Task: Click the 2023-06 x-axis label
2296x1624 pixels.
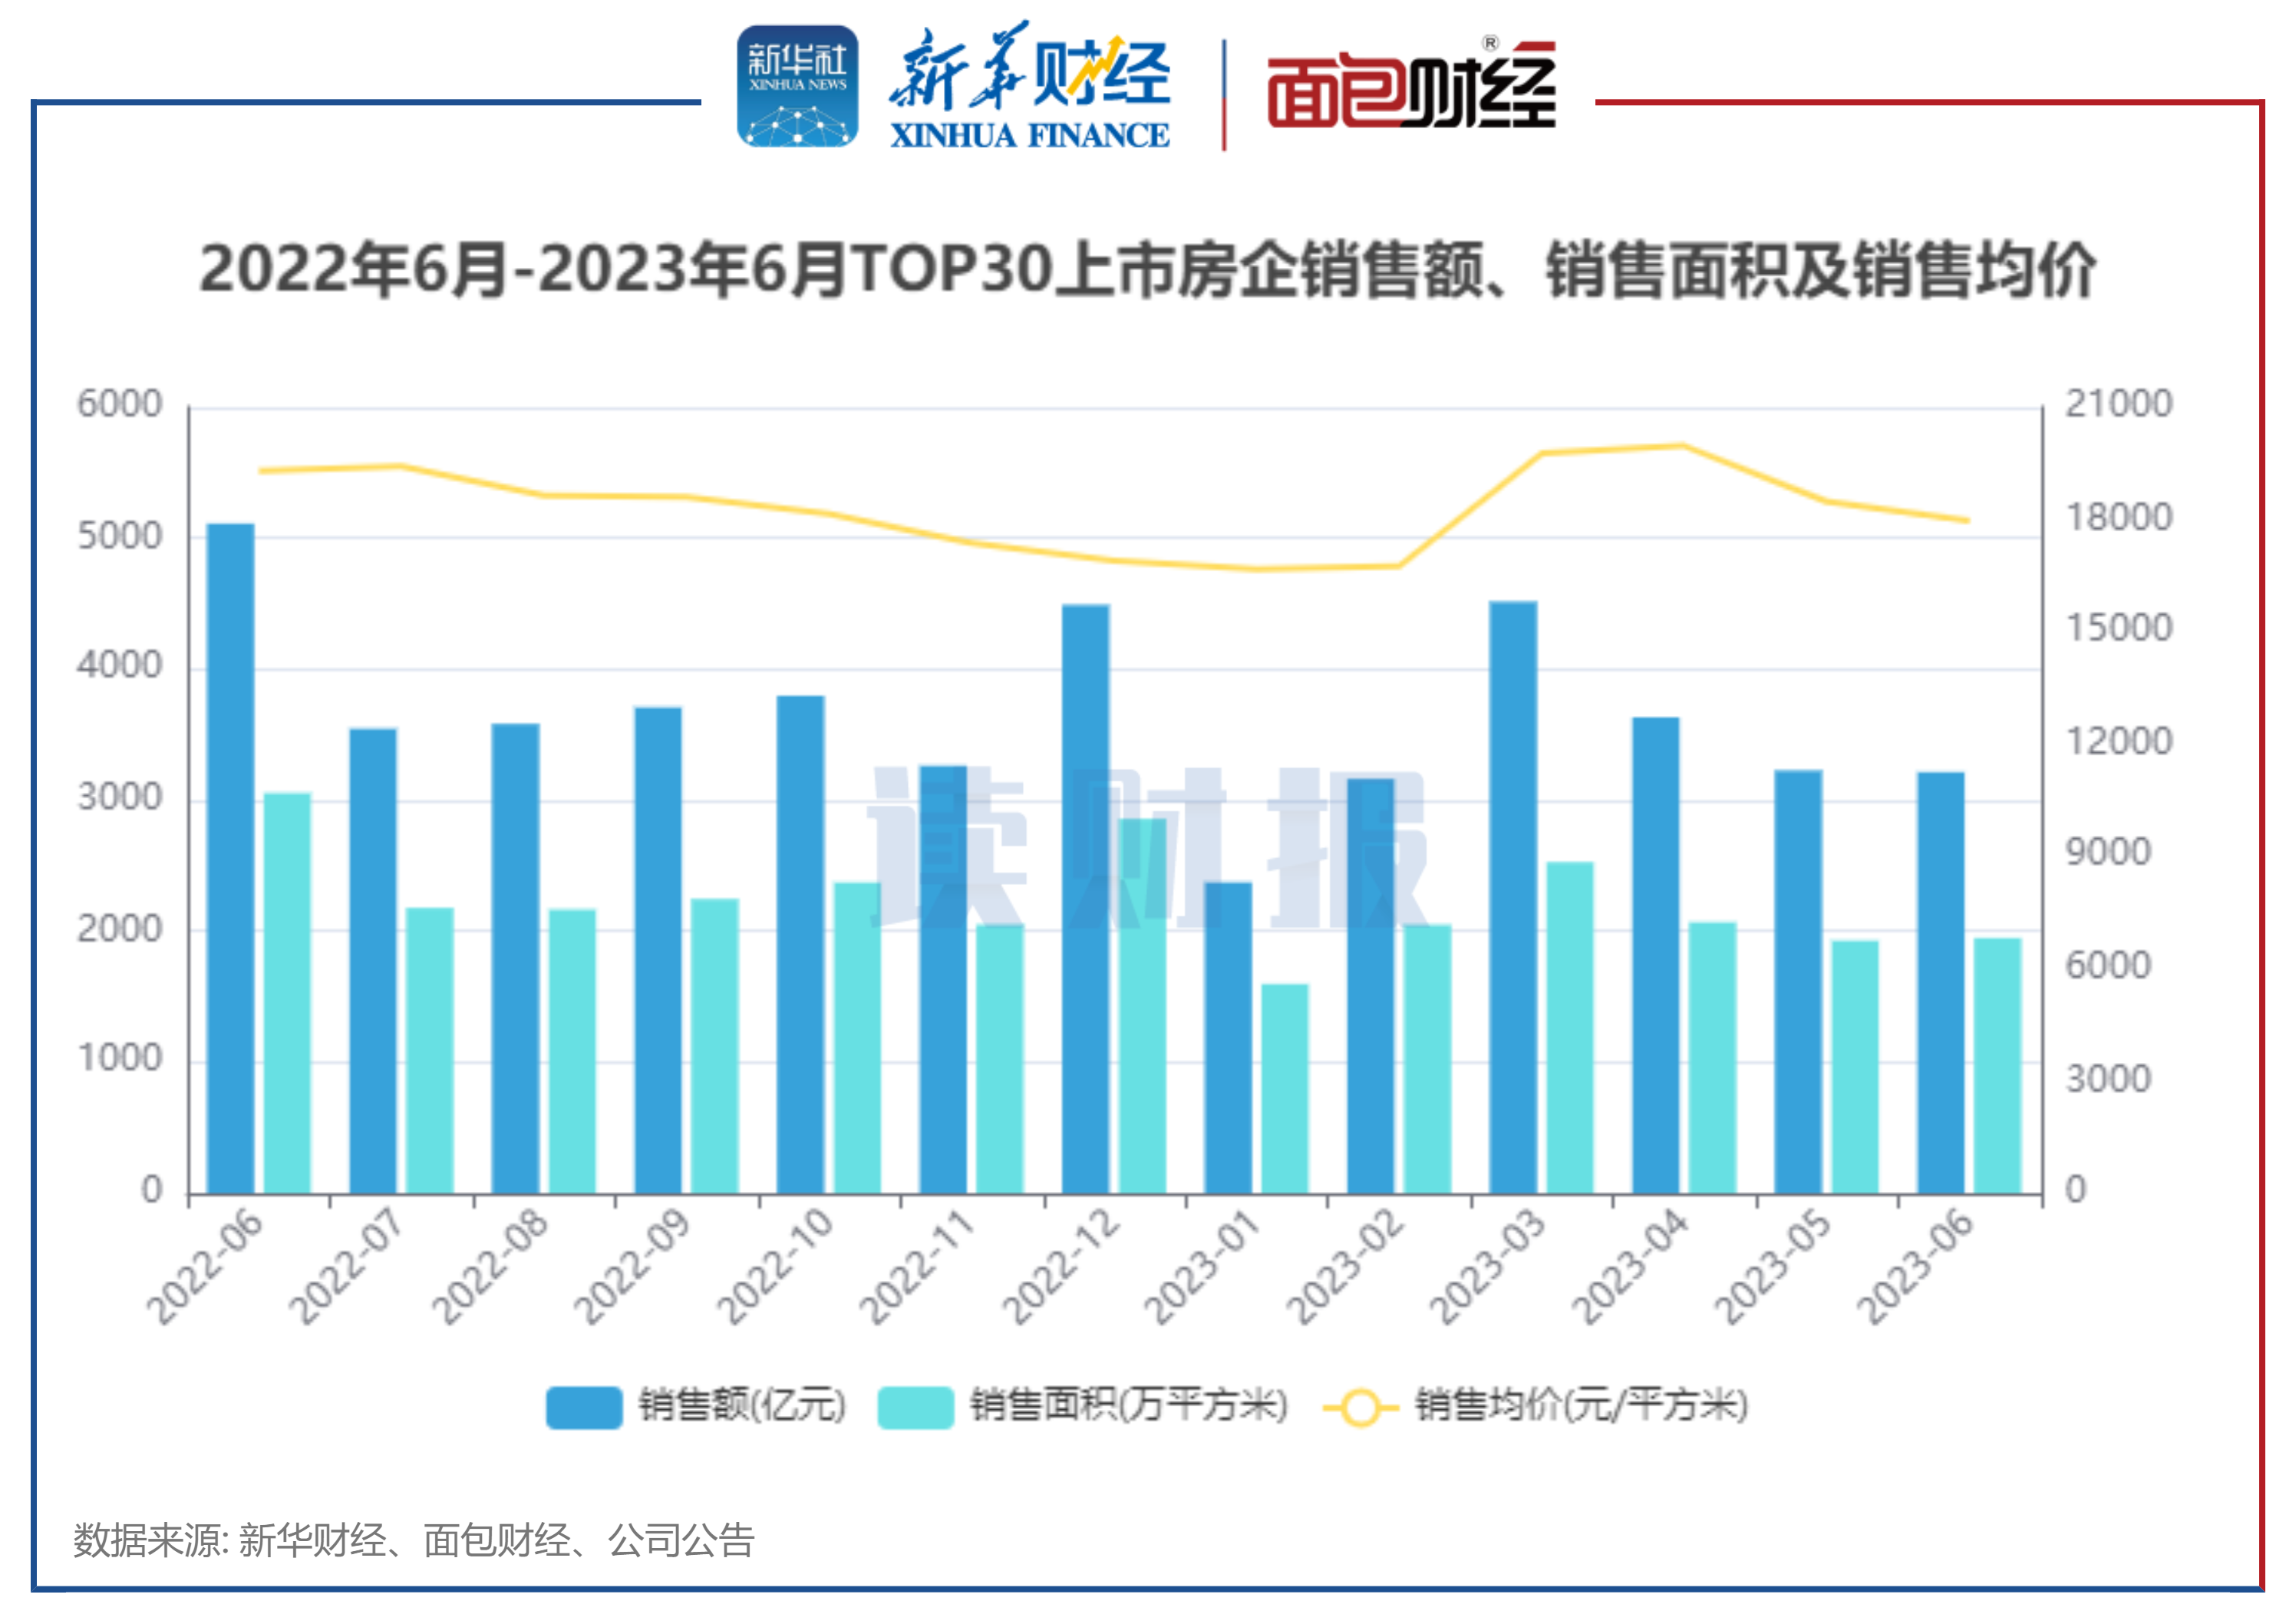Action: point(1915,1267)
